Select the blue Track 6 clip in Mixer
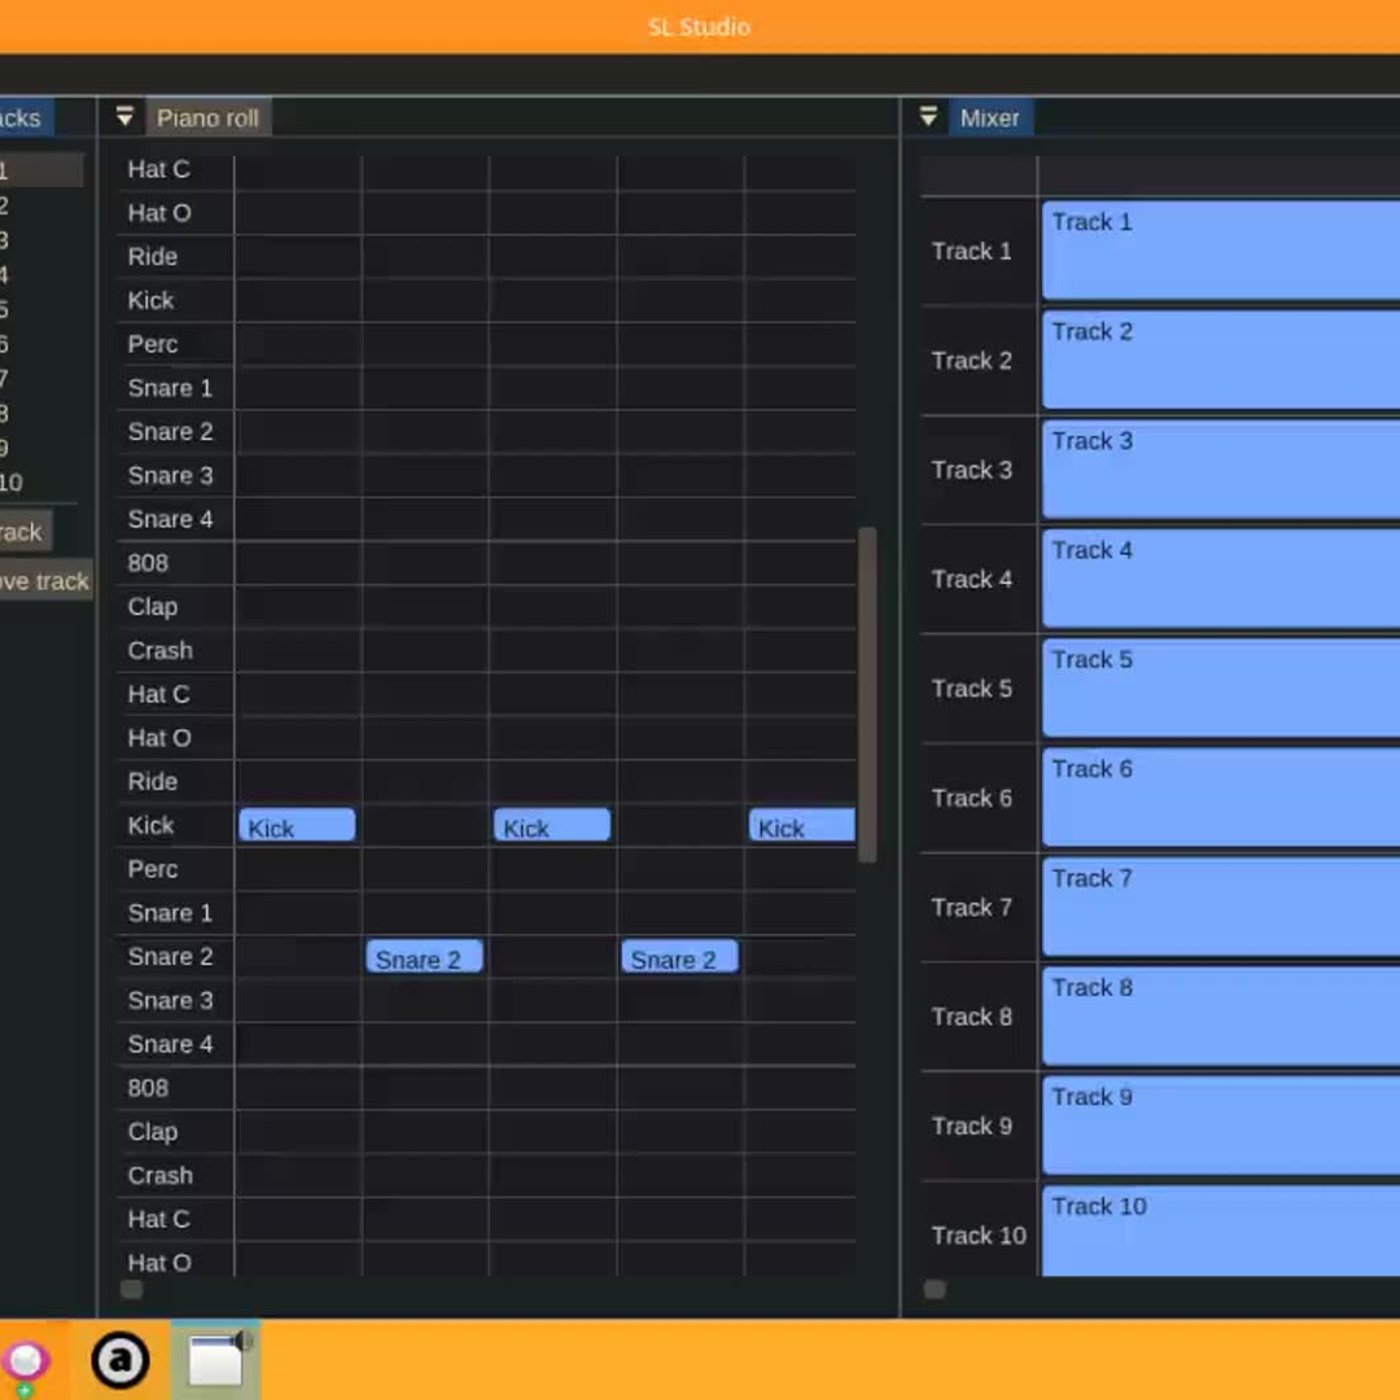1400x1400 pixels. pos(1221,797)
